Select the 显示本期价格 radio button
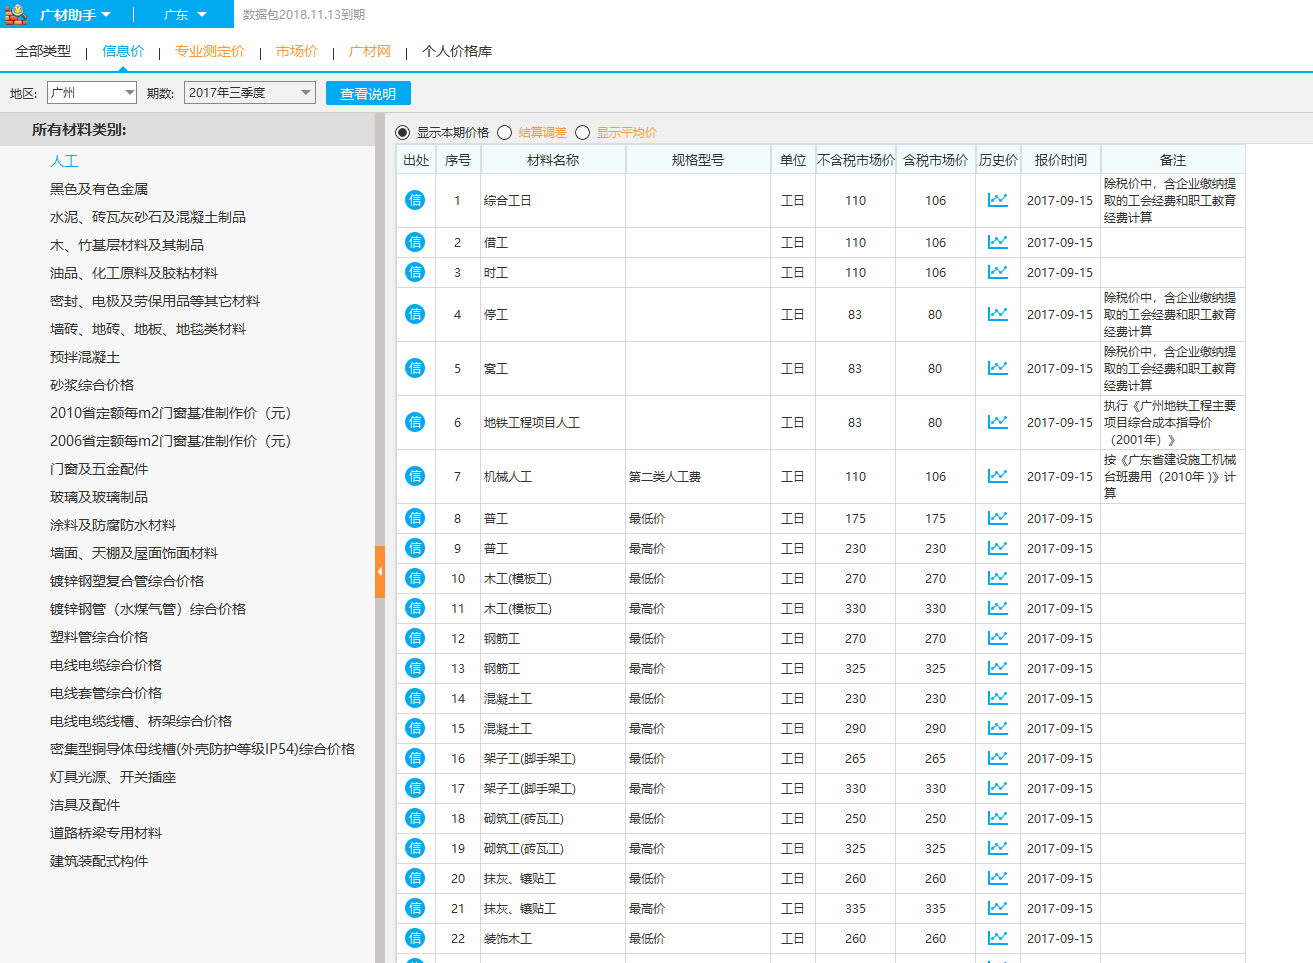This screenshot has width=1313, height=963. pos(402,132)
